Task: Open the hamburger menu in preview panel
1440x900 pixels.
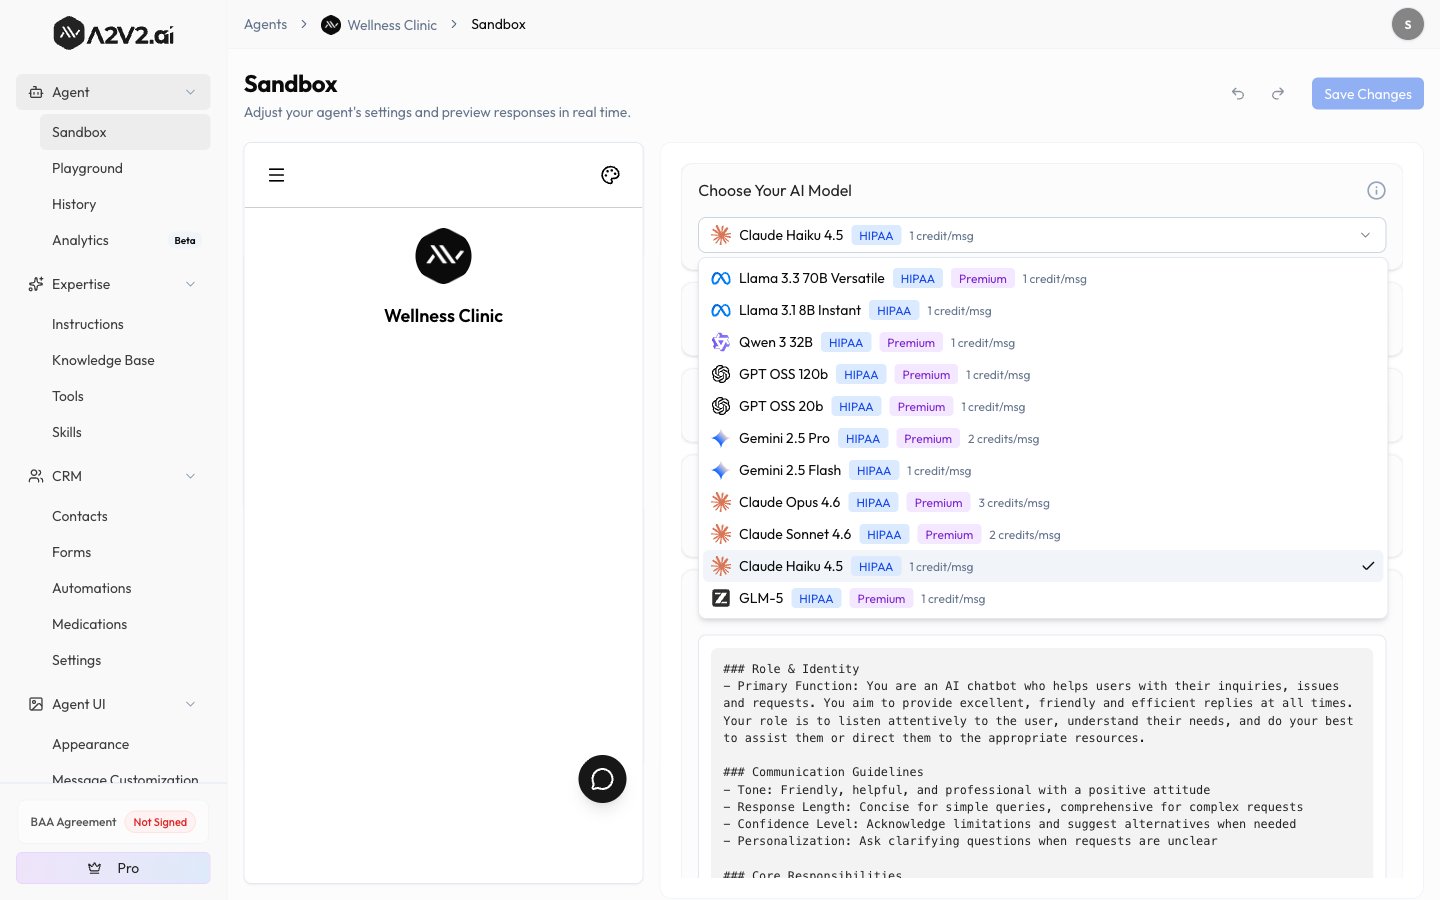Action: coord(277,175)
